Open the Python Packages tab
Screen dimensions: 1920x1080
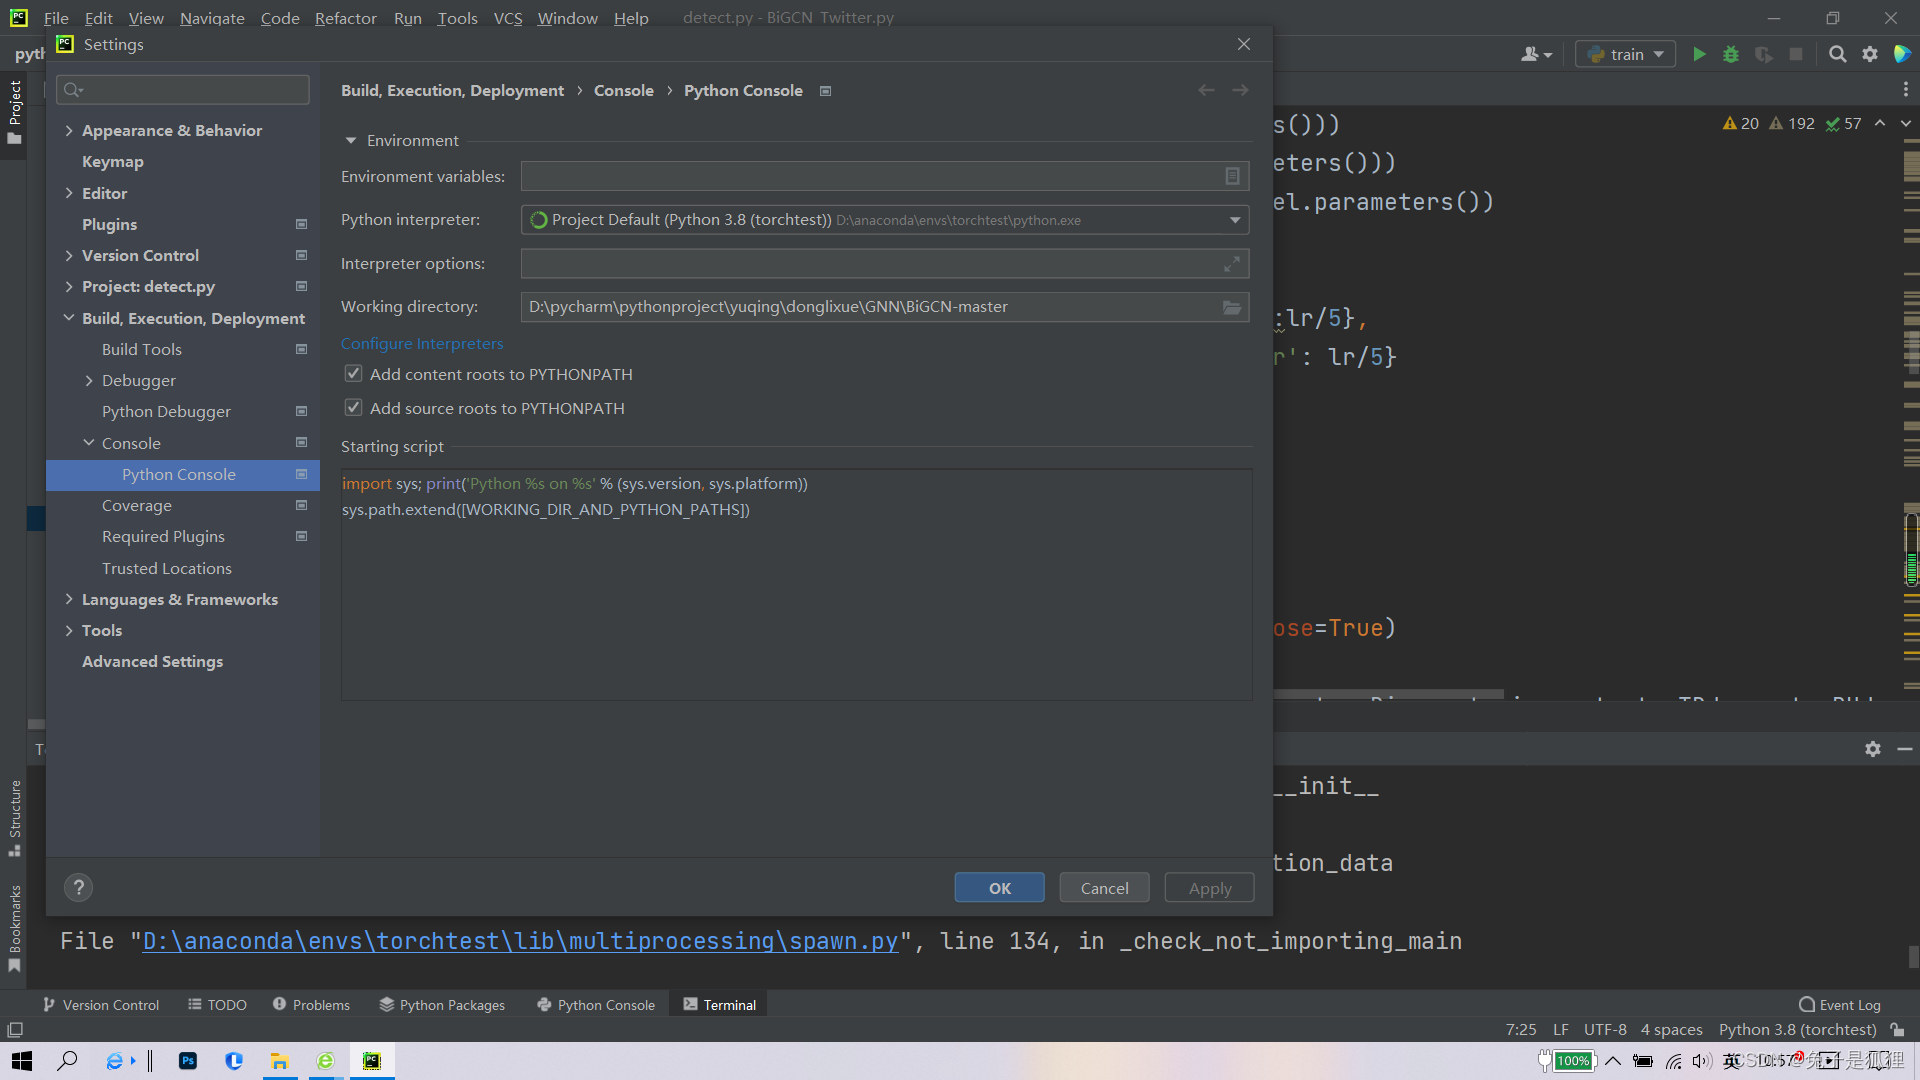[x=442, y=1005]
